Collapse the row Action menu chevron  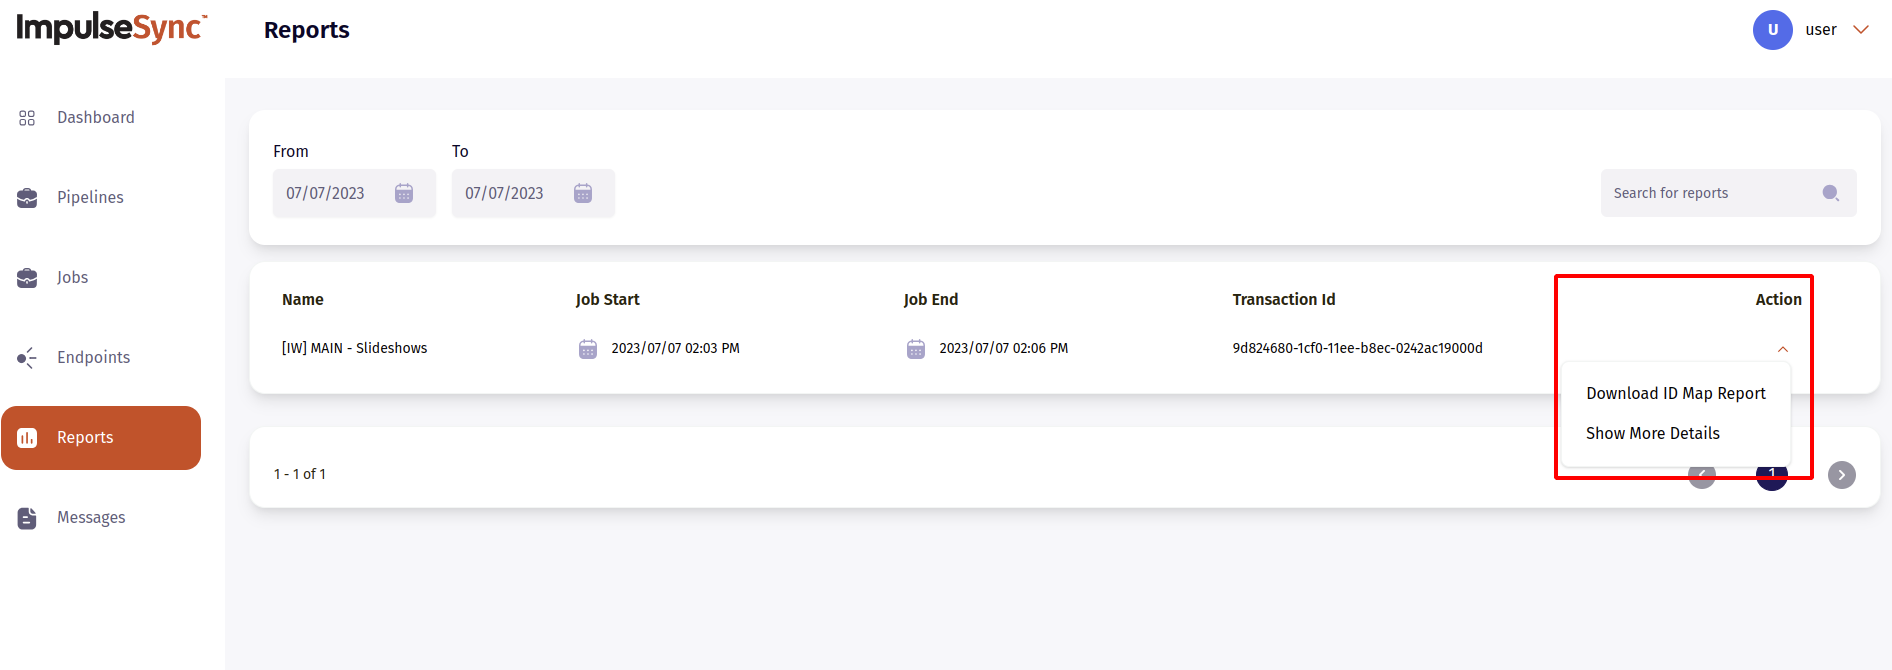1783,349
